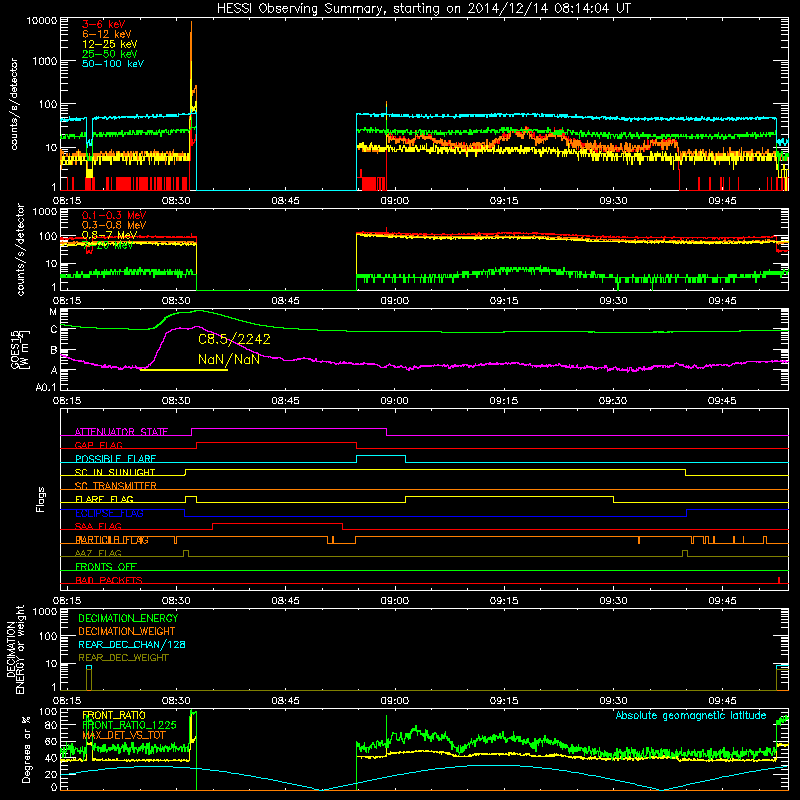The height and width of the screenshot is (800, 800).
Task: Click the 0.1-0.3 MeV legend label
Action: pyautogui.click(x=114, y=215)
